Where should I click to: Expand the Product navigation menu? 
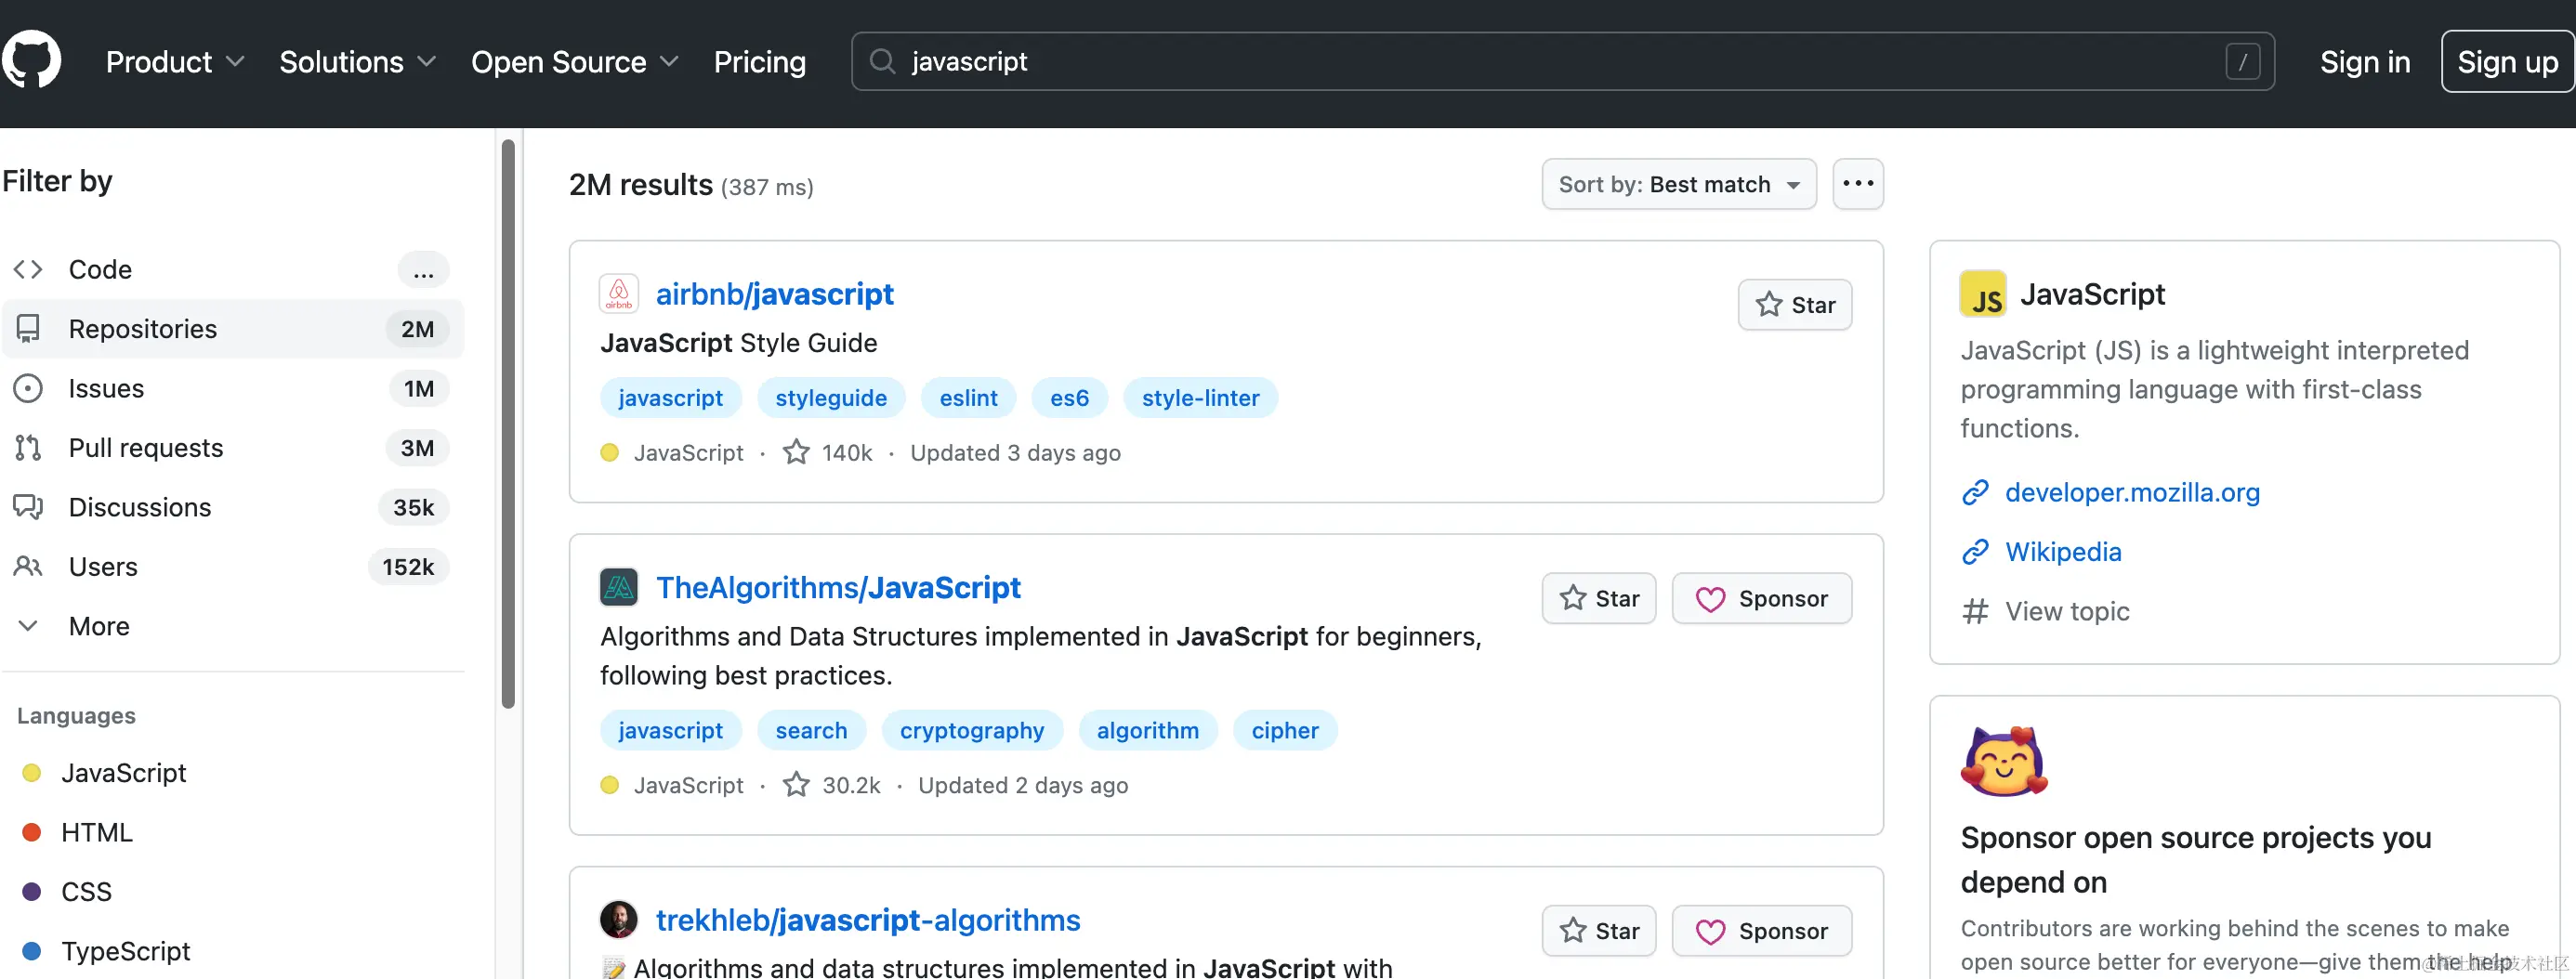coord(175,62)
